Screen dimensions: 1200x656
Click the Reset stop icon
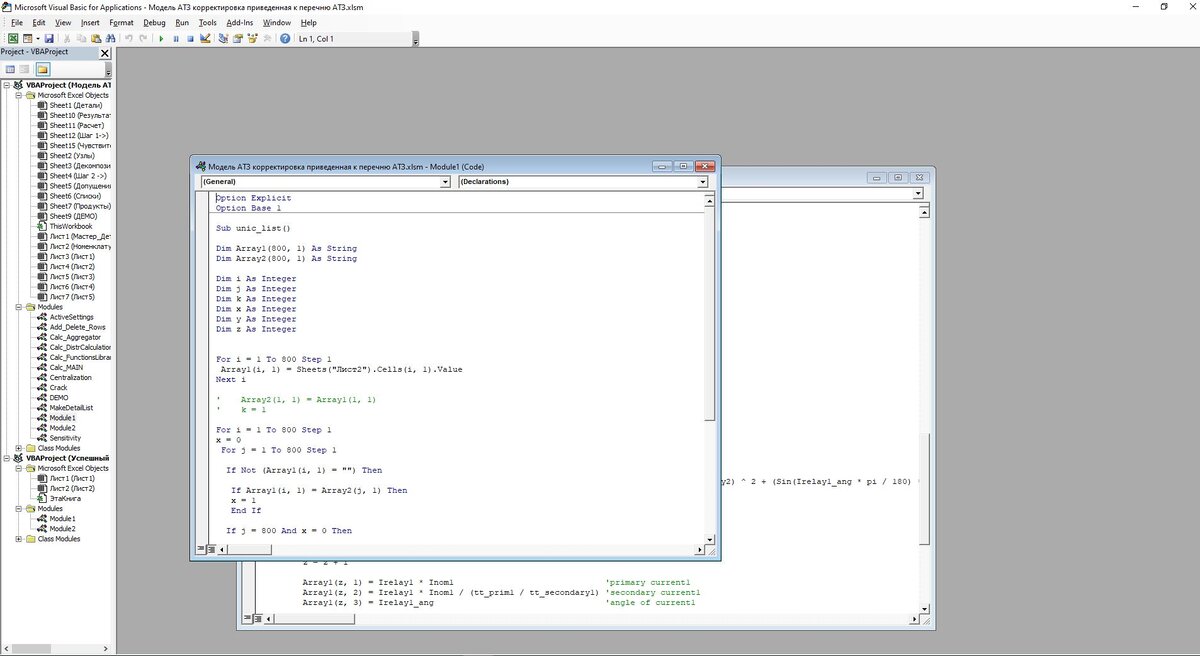(x=190, y=39)
